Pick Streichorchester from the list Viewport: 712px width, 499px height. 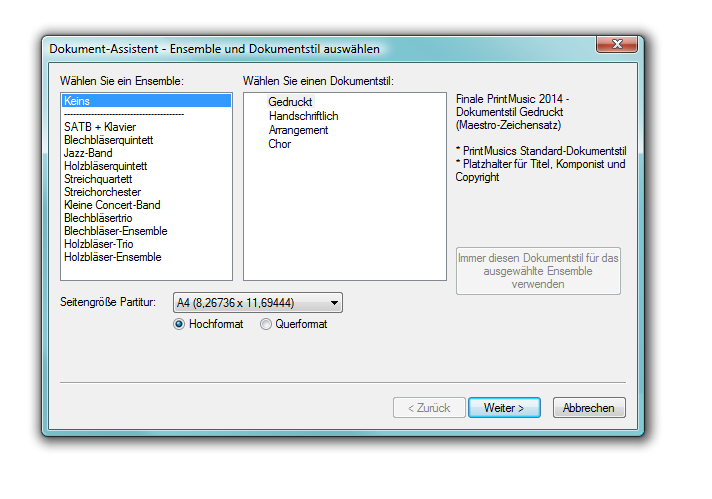[102, 192]
